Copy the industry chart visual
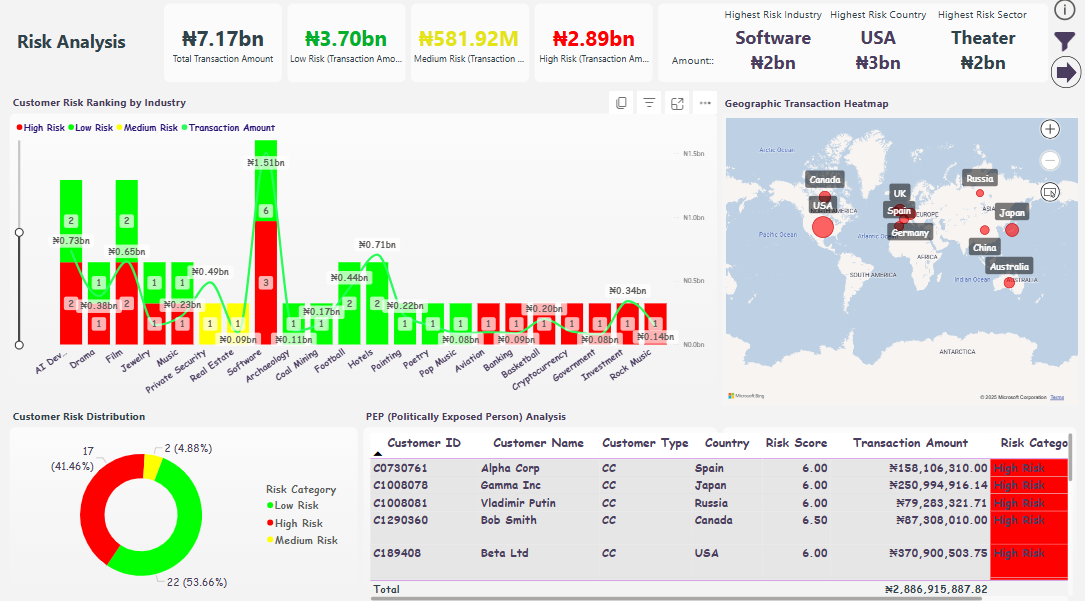The height and width of the screenshot is (601, 1085). [621, 103]
